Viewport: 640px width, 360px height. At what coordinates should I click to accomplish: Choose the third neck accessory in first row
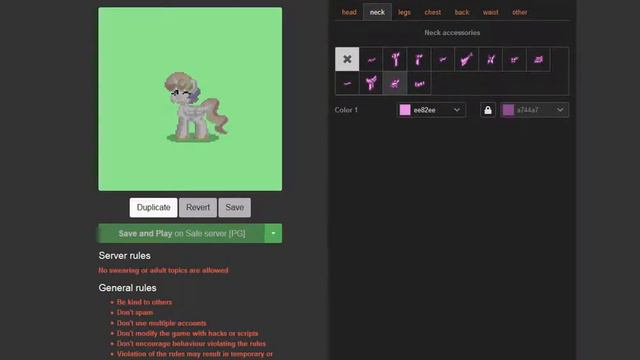pos(395,59)
